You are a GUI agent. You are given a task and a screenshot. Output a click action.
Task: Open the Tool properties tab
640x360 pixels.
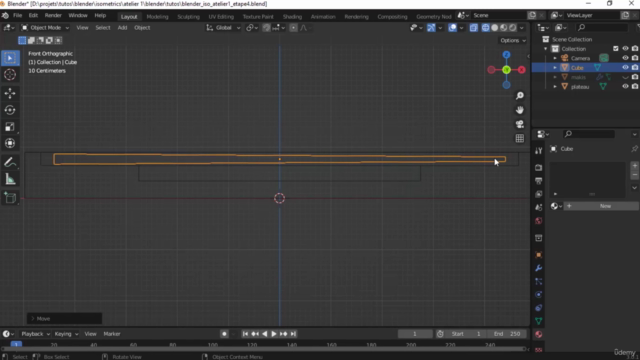tap(538, 151)
